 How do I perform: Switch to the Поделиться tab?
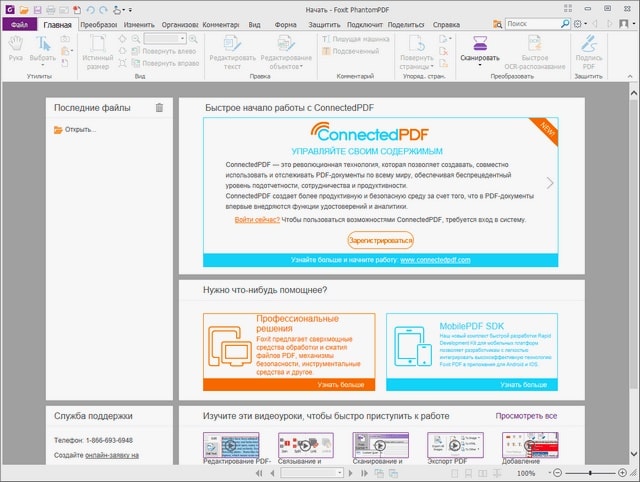406,25
